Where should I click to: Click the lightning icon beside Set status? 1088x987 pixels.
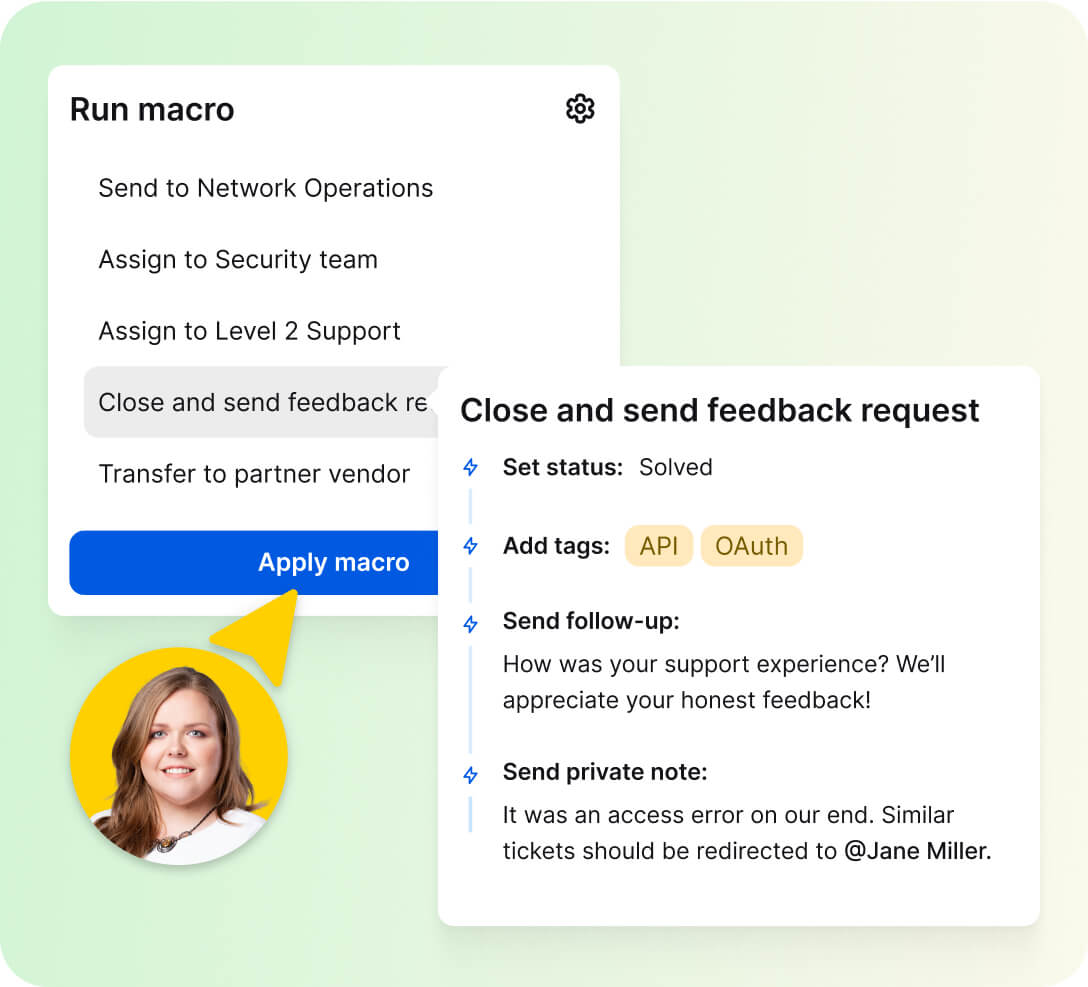(470, 467)
